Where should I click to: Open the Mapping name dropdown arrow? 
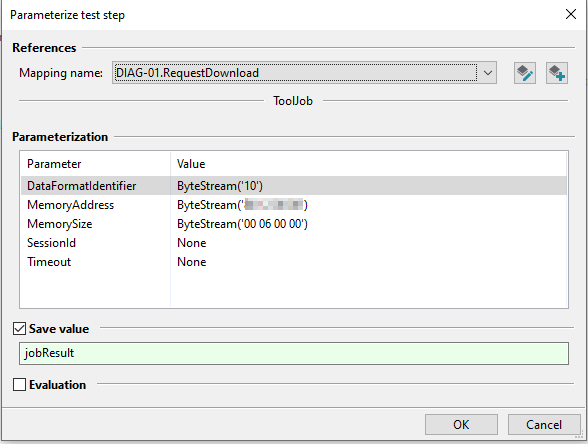pyautogui.click(x=488, y=73)
